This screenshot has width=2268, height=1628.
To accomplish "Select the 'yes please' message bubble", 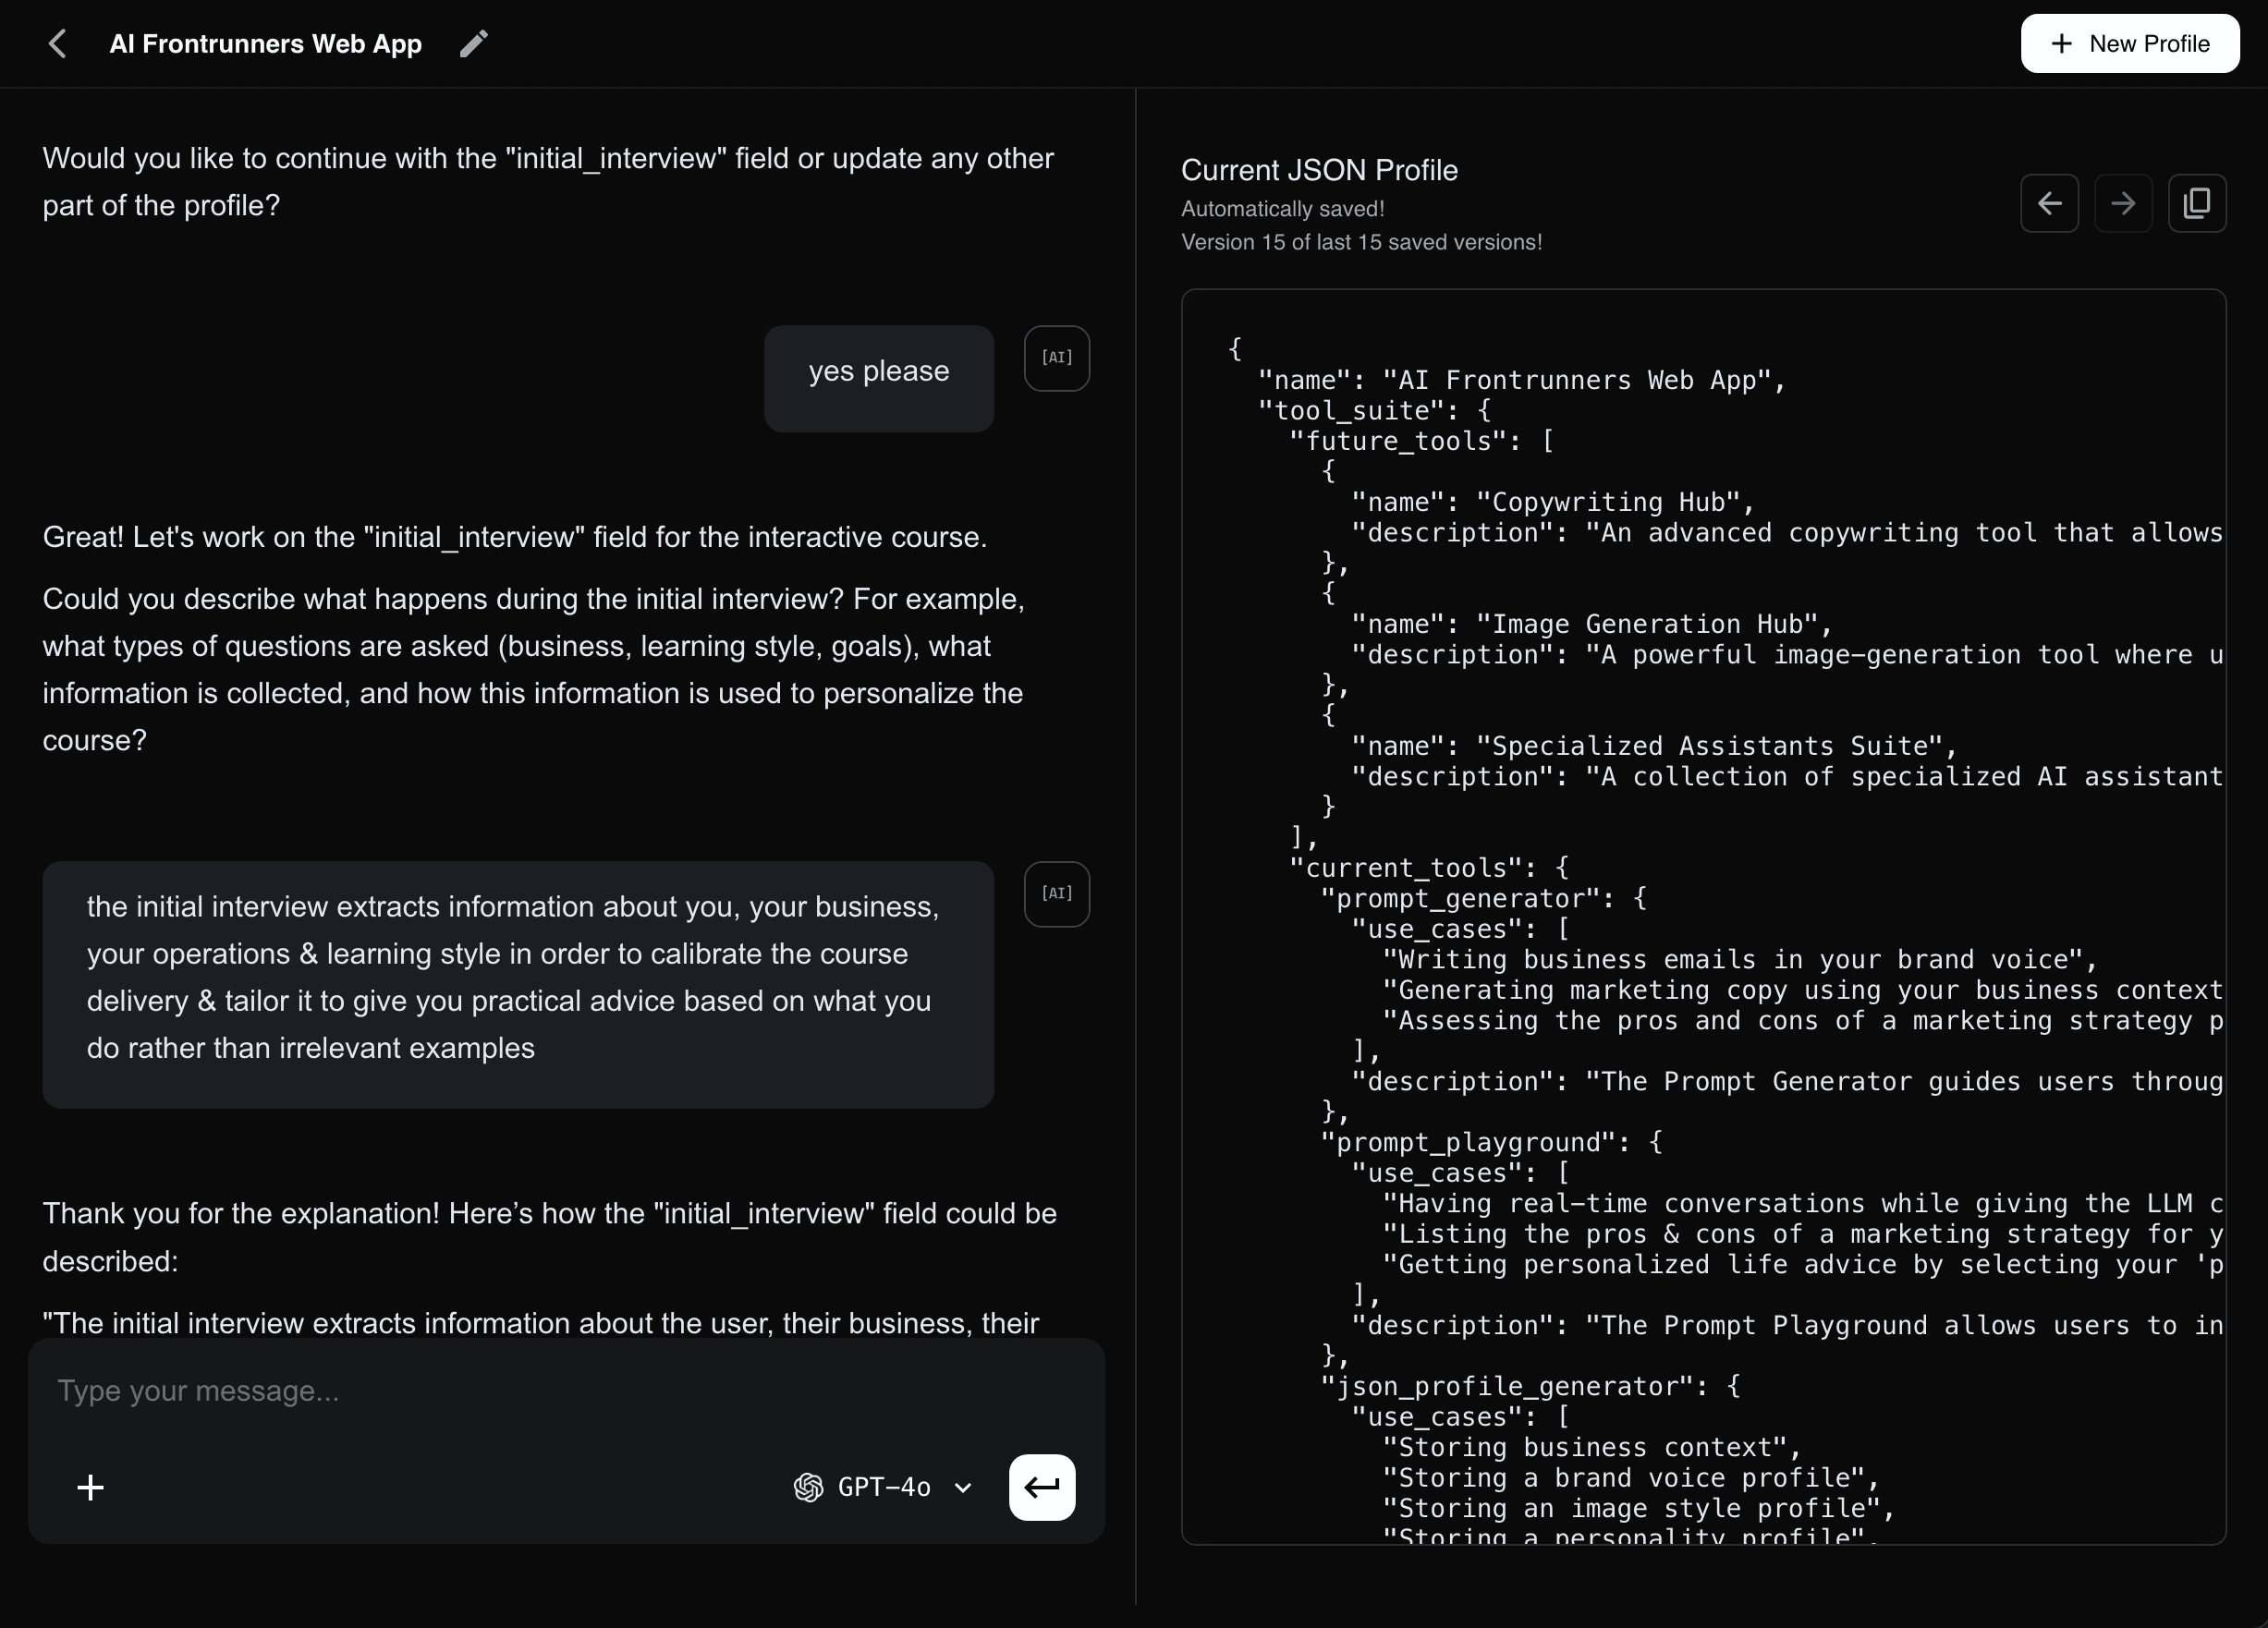I will 879,378.
